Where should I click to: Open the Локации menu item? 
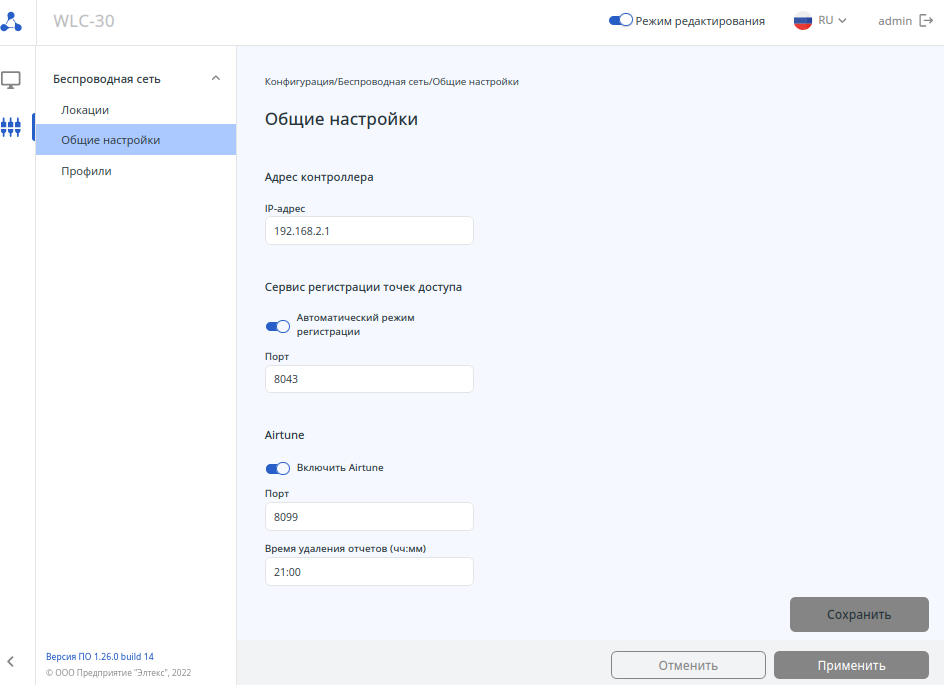pos(85,110)
